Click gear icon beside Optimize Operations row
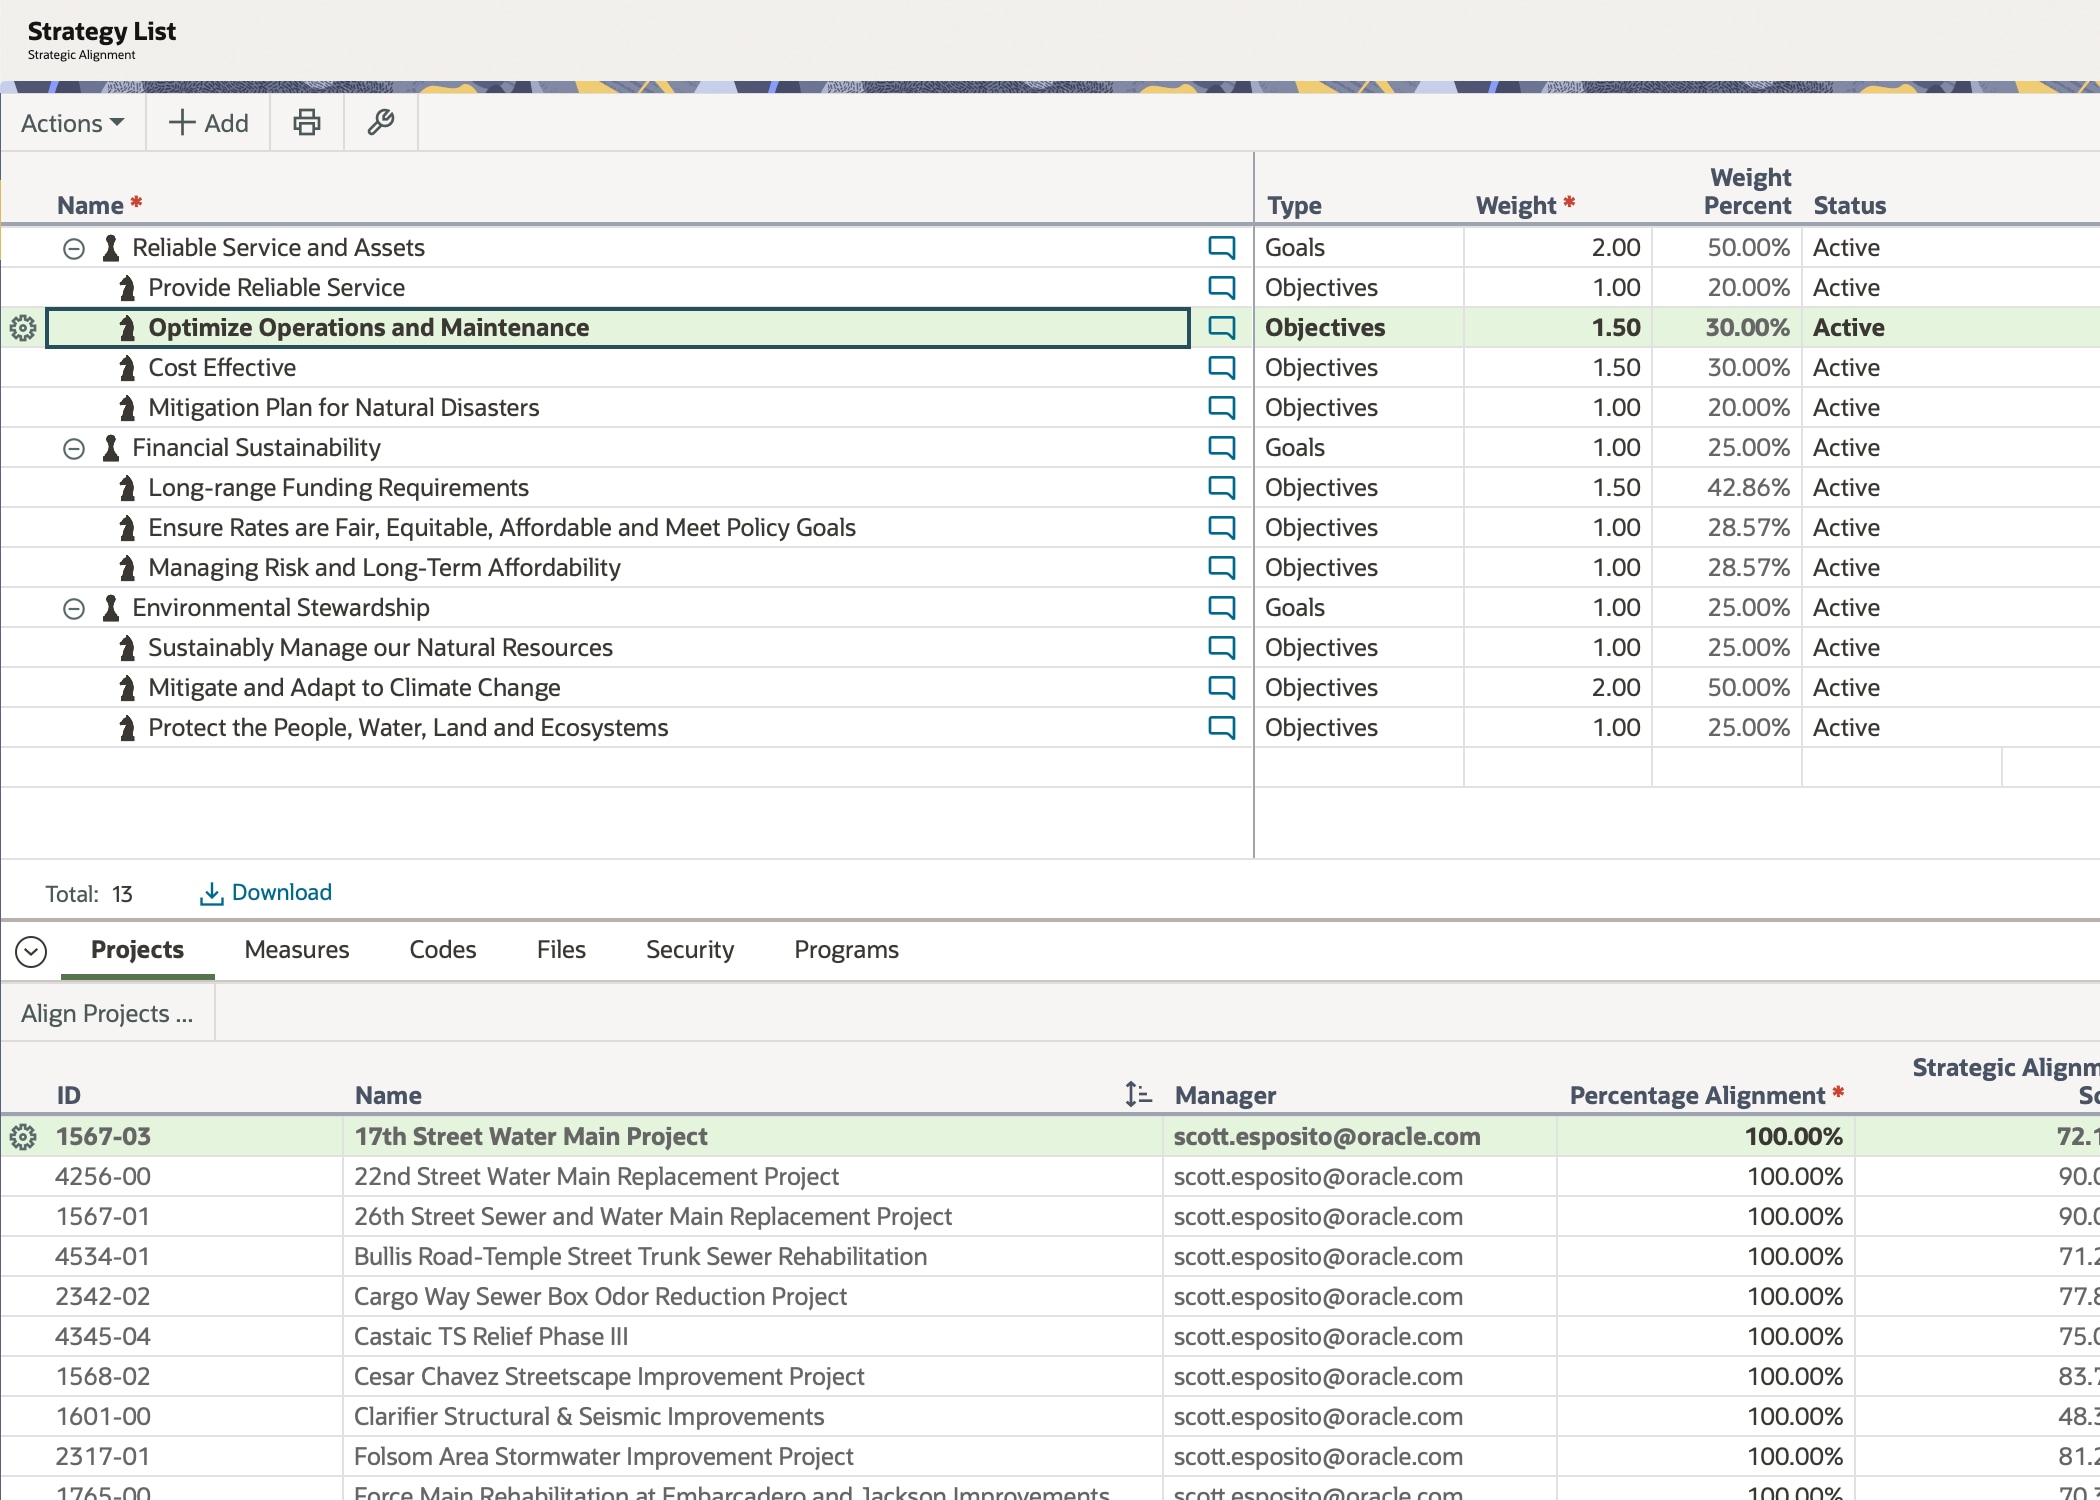The width and height of the screenshot is (2100, 1500). (x=23, y=328)
